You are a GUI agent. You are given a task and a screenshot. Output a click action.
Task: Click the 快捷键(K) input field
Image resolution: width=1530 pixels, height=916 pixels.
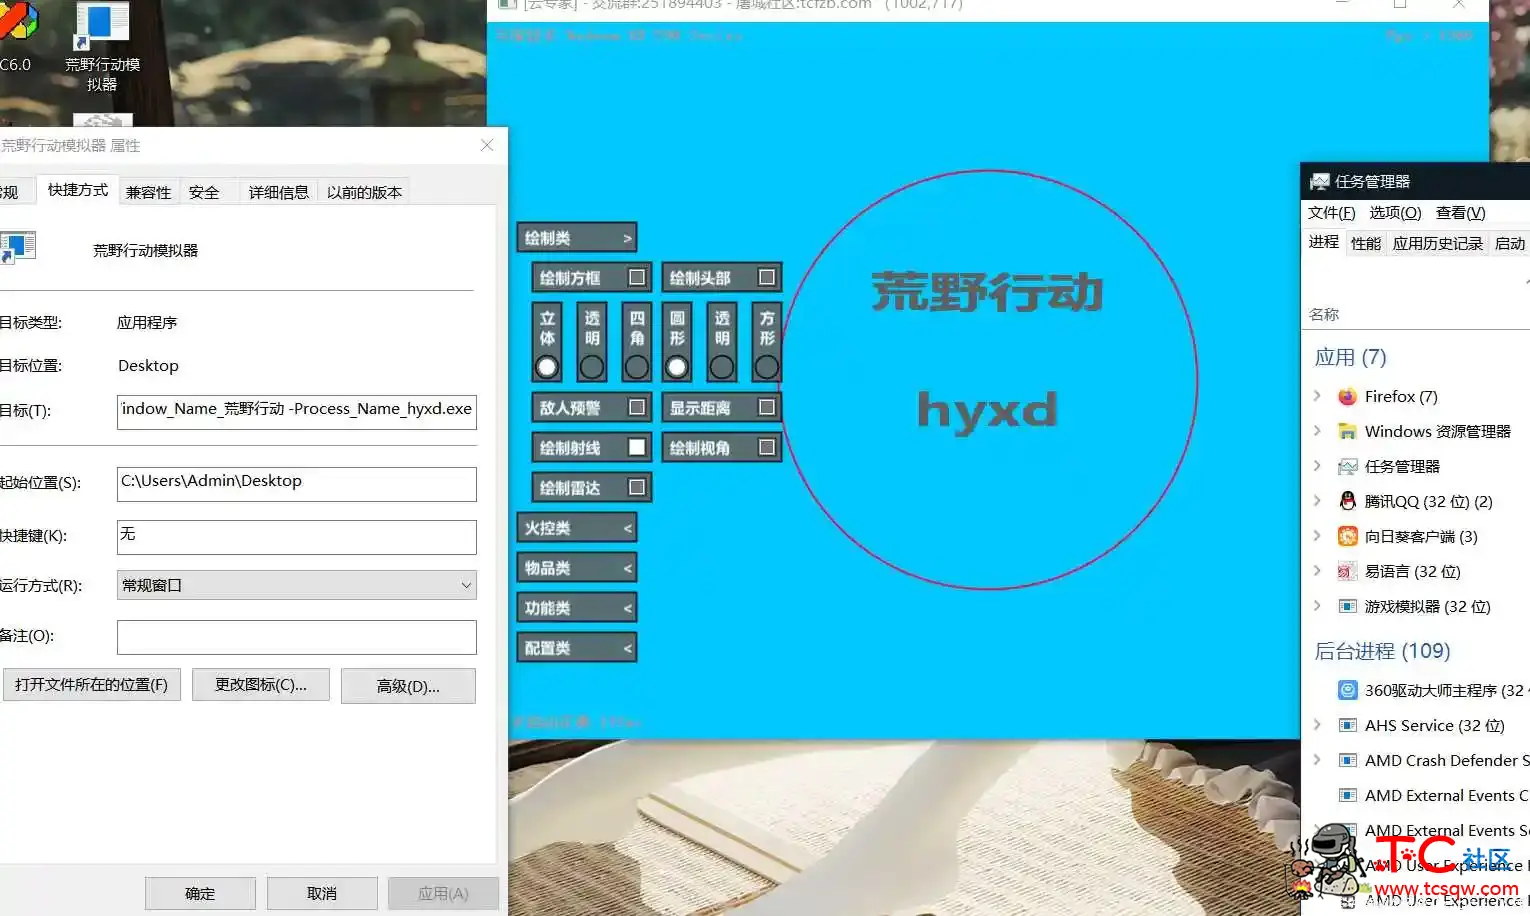tap(297, 537)
